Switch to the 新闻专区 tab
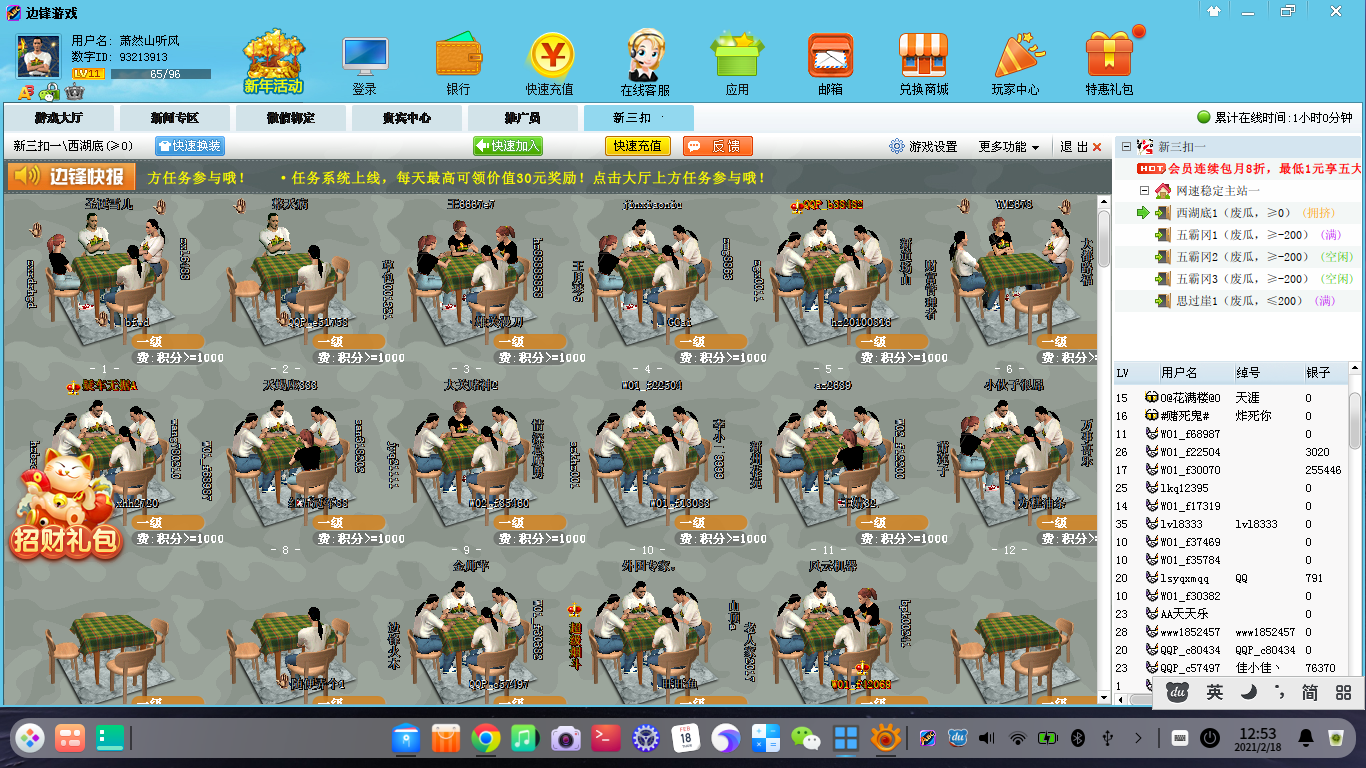The width and height of the screenshot is (1366, 768). pyautogui.click(x=175, y=118)
